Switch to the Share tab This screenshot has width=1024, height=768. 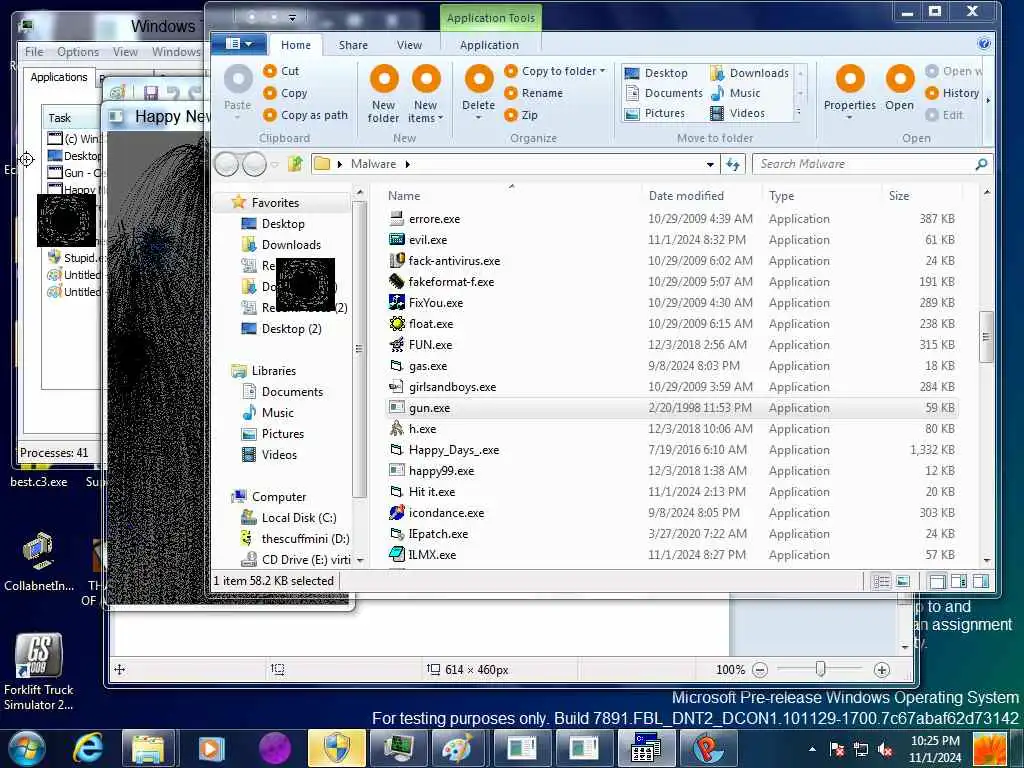tap(353, 44)
